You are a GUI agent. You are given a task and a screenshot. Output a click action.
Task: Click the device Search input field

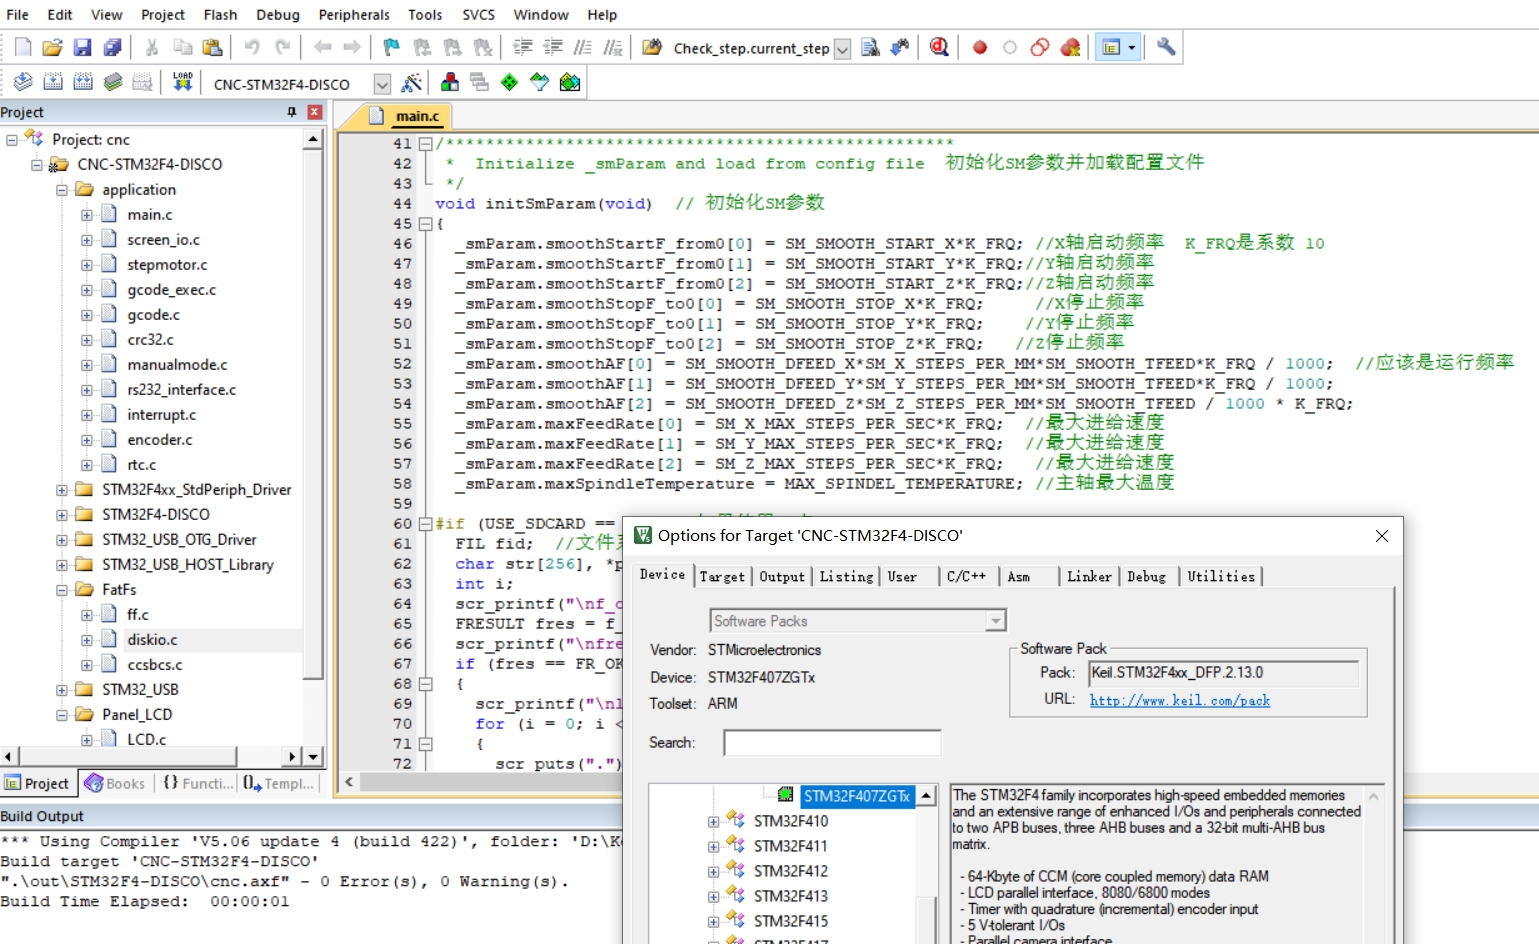[x=832, y=743]
